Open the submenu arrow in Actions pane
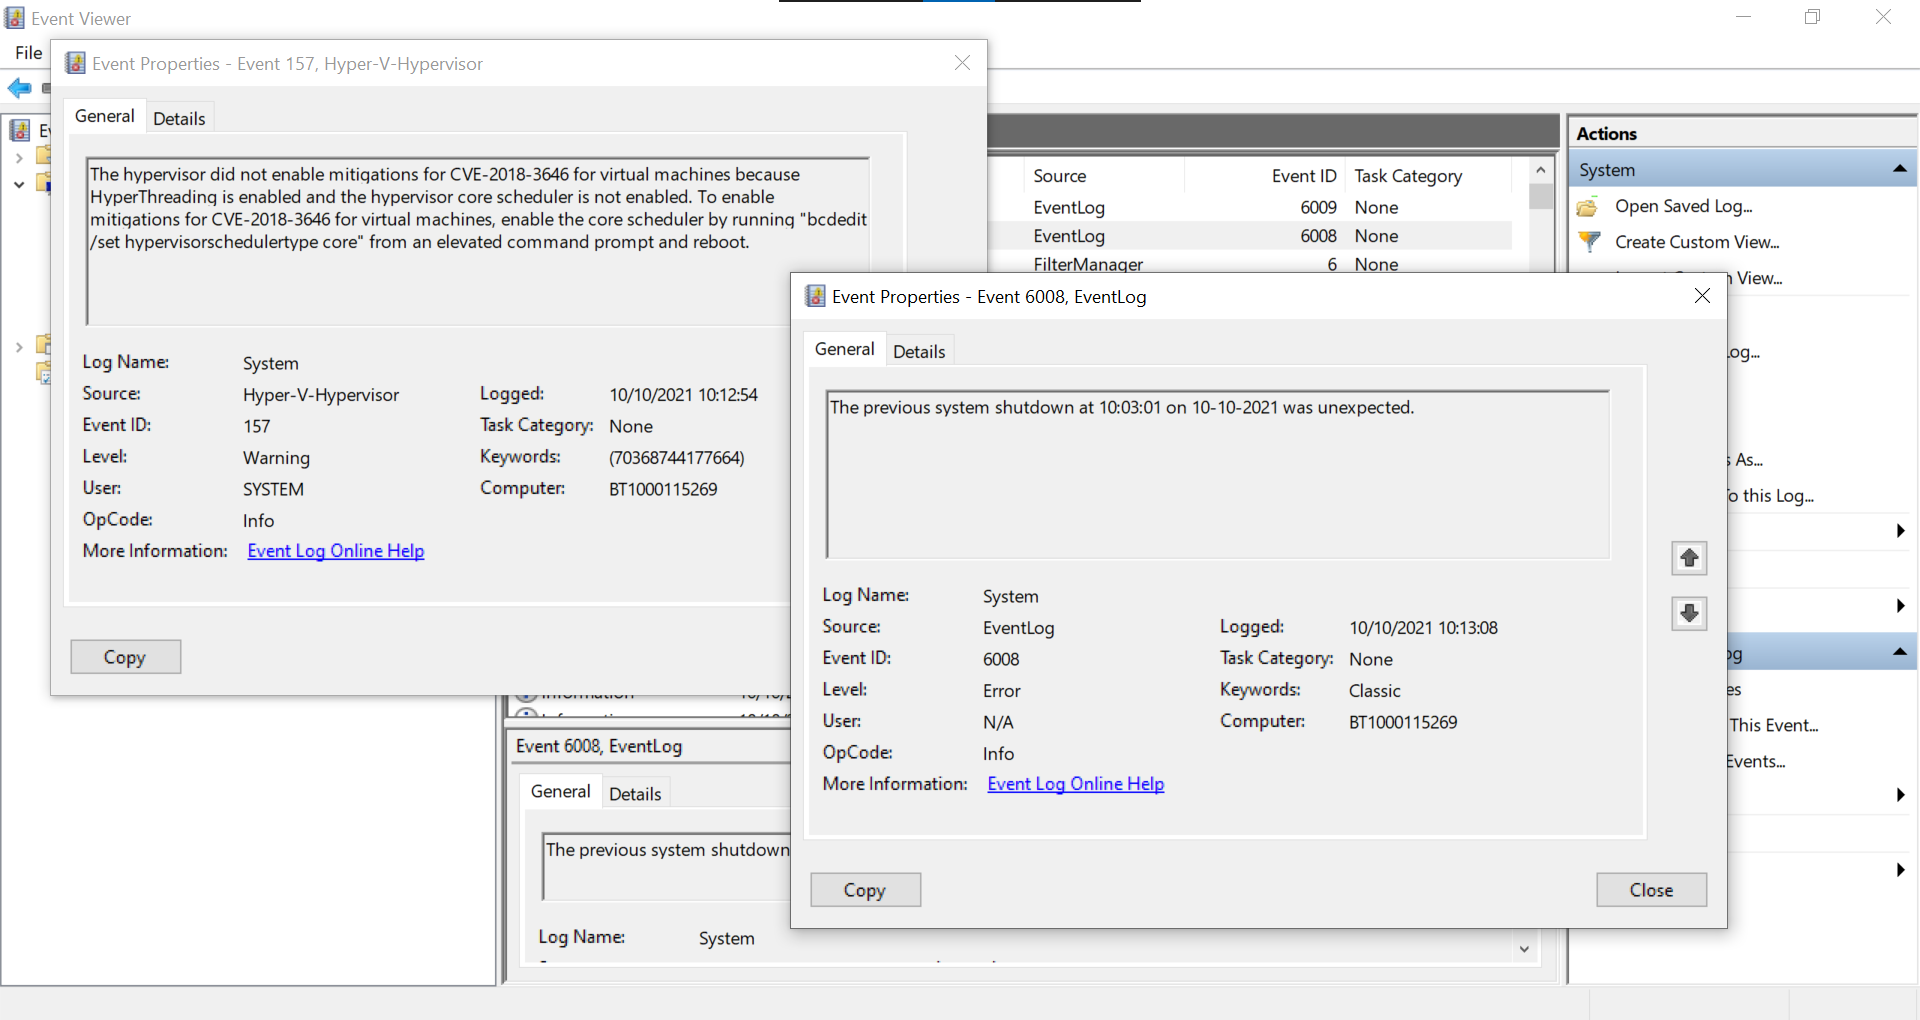This screenshot has height=1020, width=1920. (x=1900, y=531)
